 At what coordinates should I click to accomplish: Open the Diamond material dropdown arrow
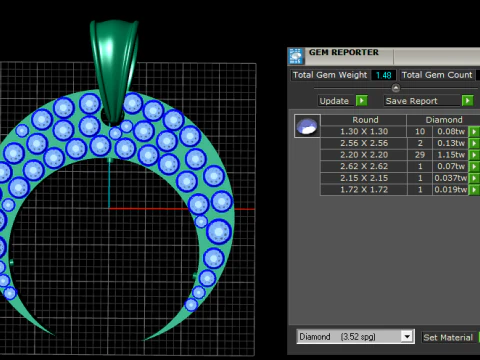tap(407, 337)
